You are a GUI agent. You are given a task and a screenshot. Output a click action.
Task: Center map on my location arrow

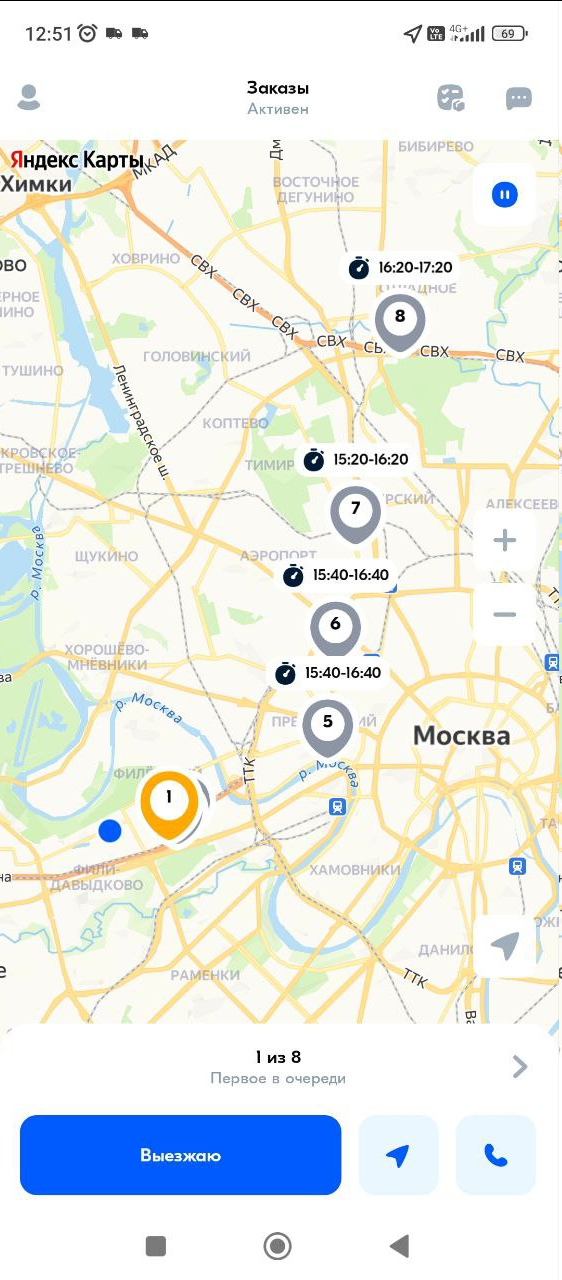click(505, 946)
